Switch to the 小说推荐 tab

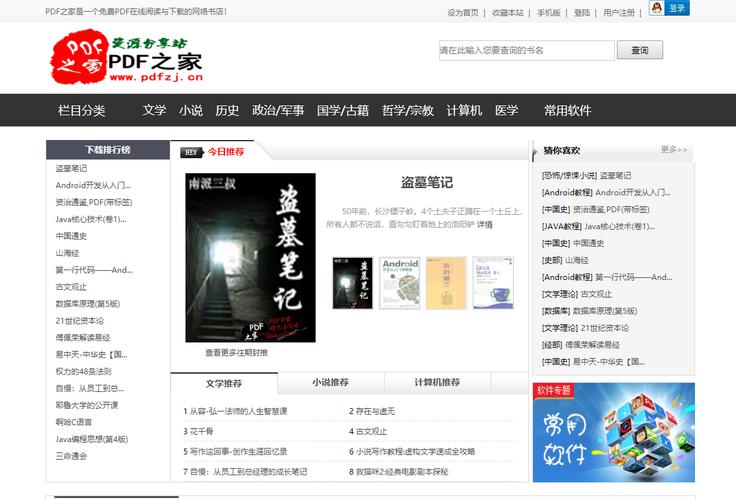tap(331, 383)
